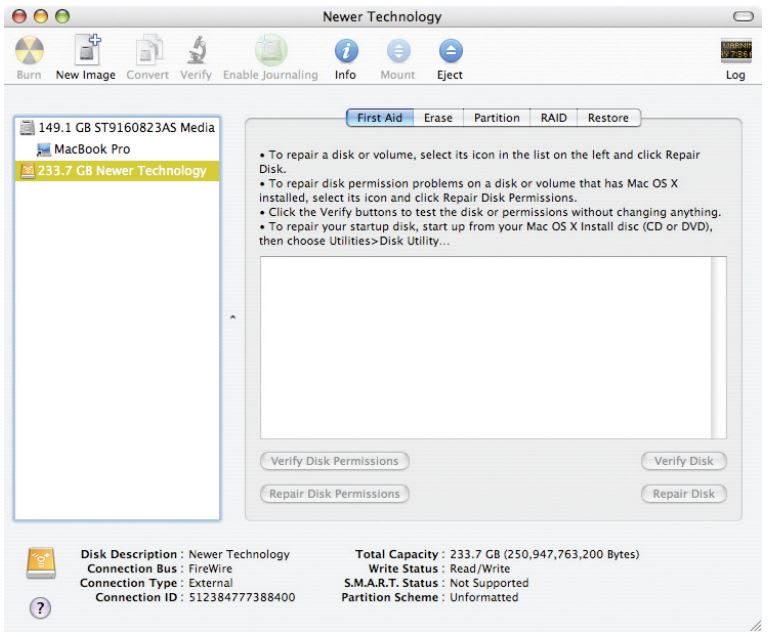Open the Partition tab

pos(496,117)
